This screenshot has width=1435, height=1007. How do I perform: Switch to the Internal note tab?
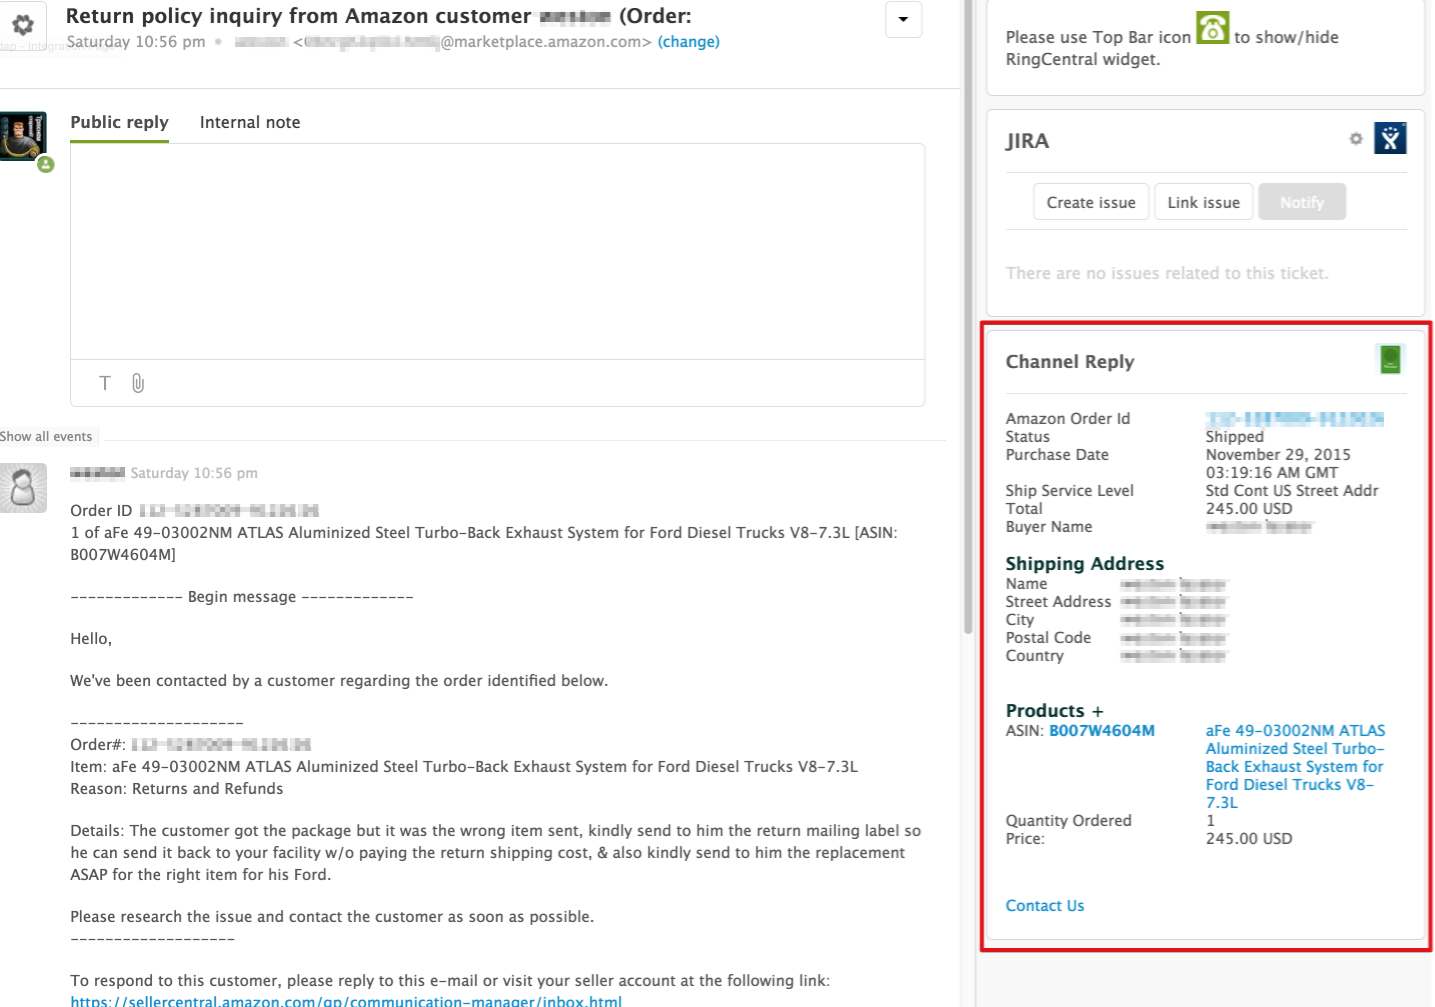pyautogui.click(x=250, y=122)
